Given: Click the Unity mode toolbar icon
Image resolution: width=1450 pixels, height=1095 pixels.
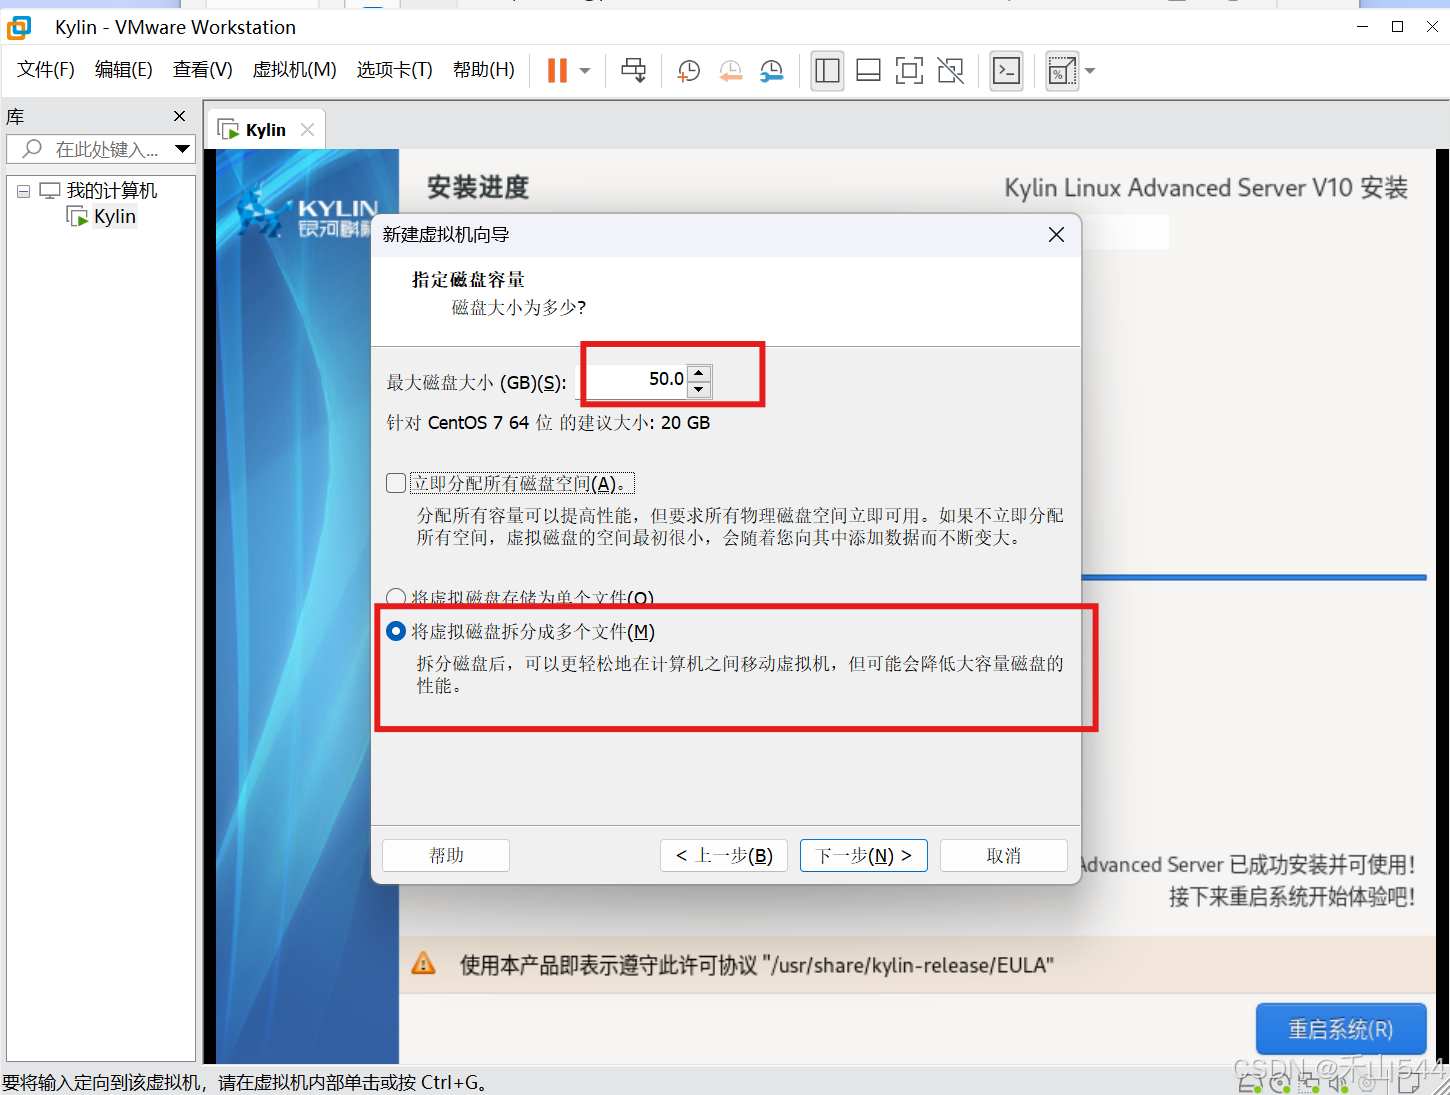Looking at the screenshot, I should [951, 70].
